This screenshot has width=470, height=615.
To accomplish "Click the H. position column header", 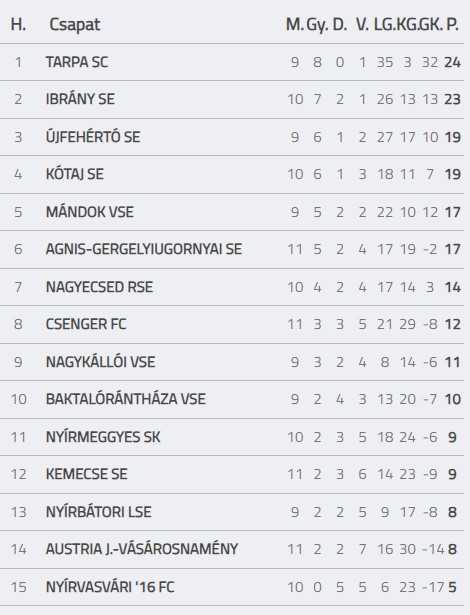I will tap(18, 24).
